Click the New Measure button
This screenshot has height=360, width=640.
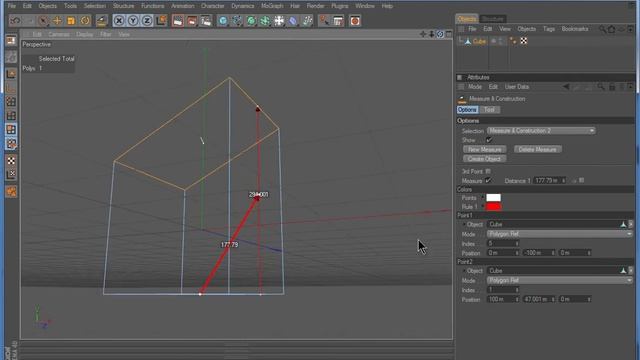[484, 149]
